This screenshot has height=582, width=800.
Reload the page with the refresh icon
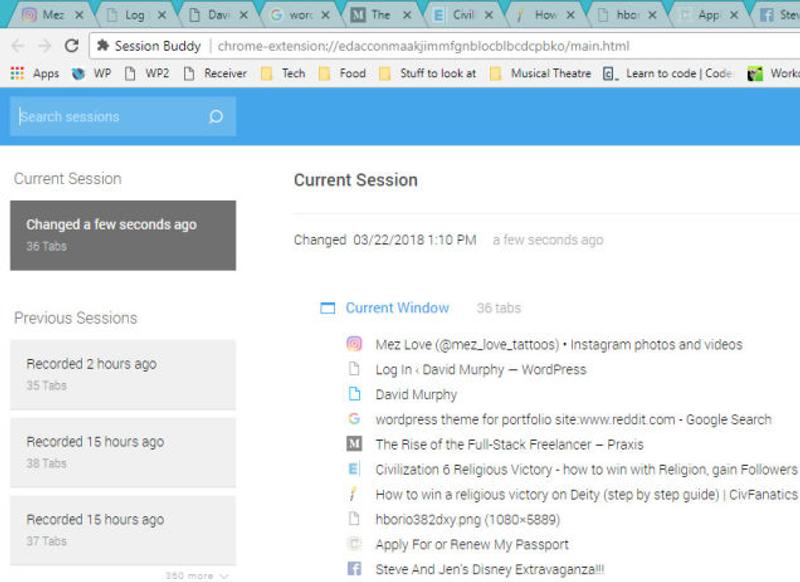click(71, 46)
